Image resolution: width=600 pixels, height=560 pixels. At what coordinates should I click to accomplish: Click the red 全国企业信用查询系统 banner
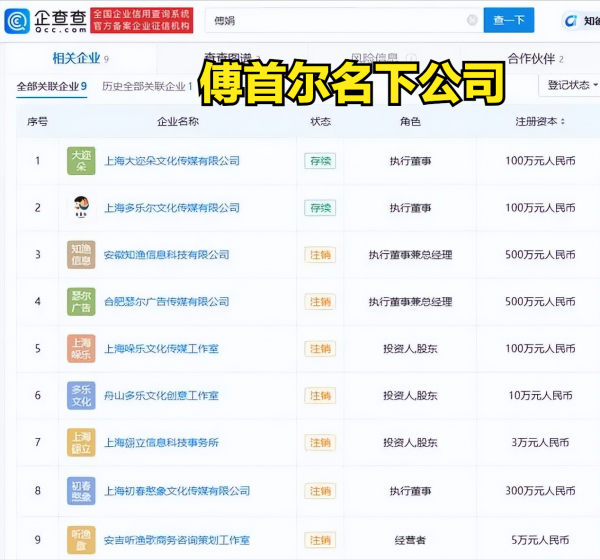(142, 20)
